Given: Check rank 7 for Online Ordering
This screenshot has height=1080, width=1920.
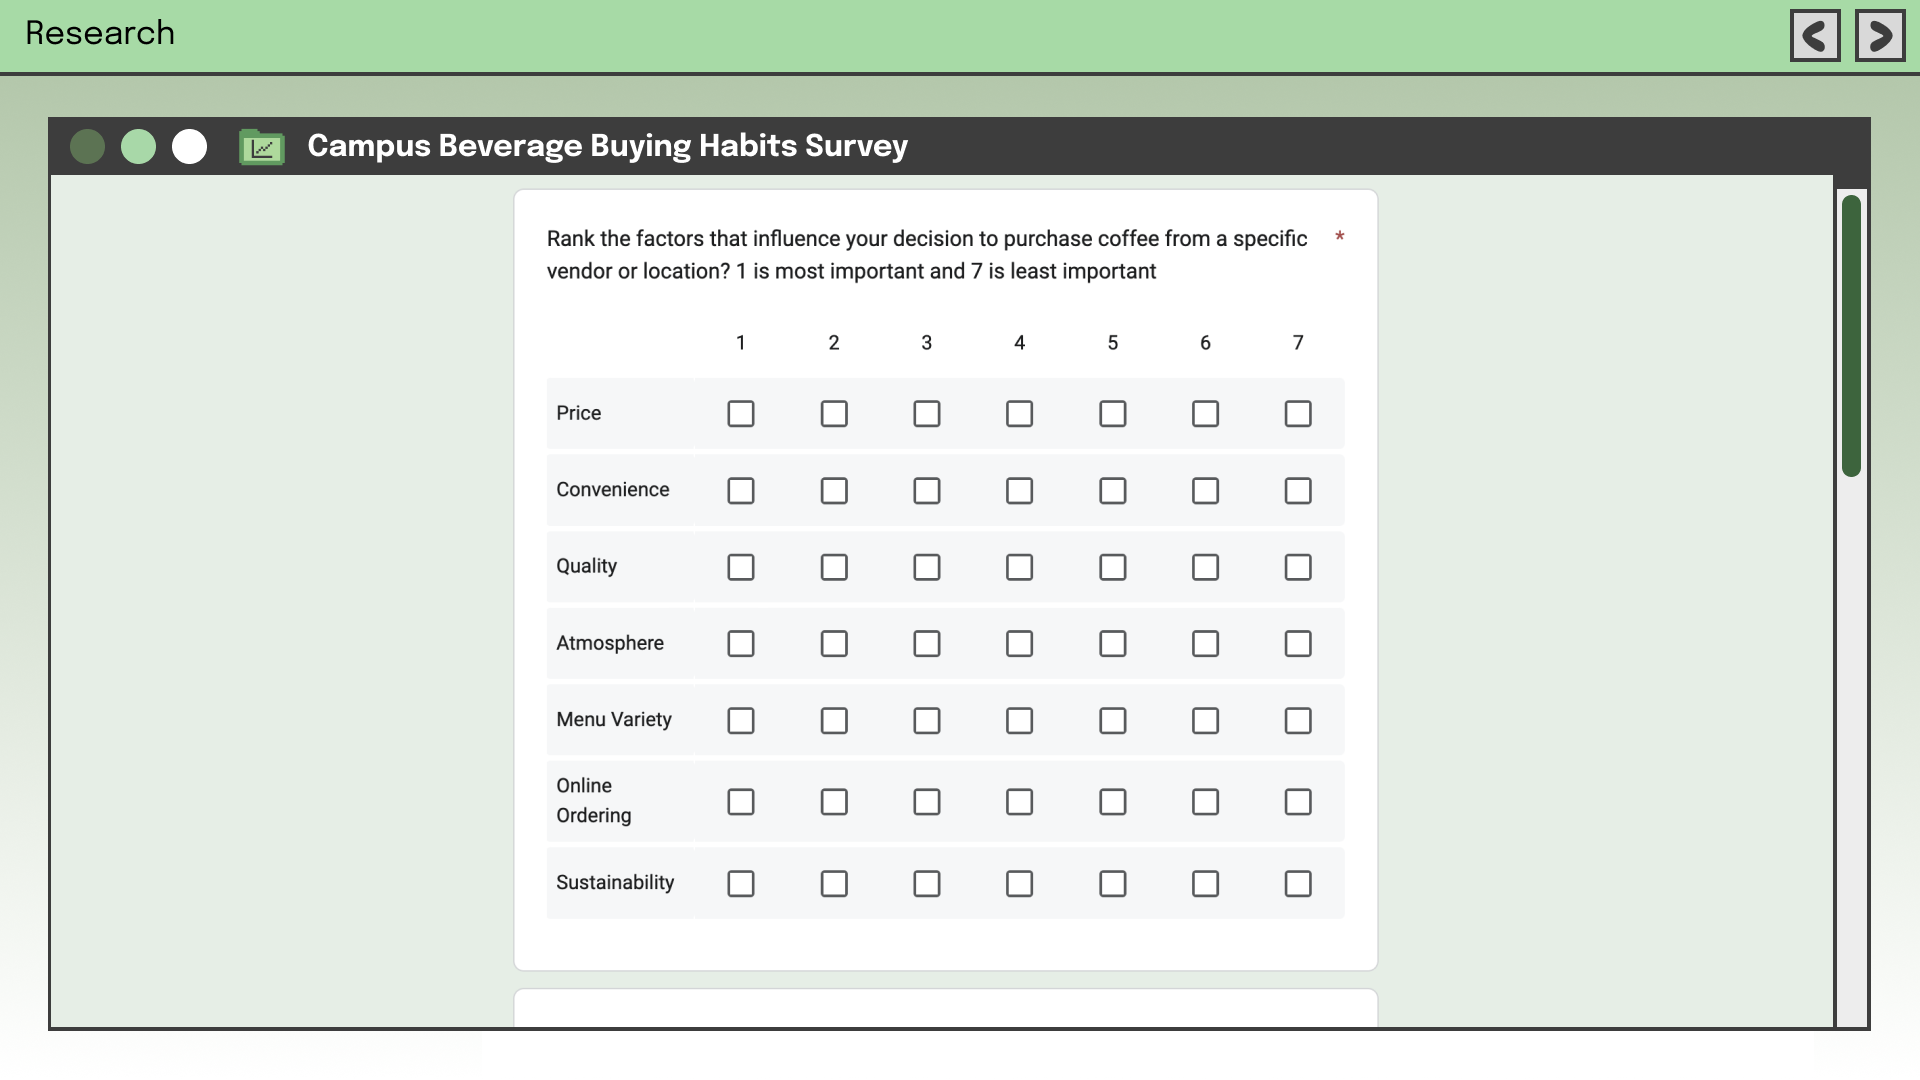Looking at the screenshot, I should pyautogui.click(x=1298, y=802).
